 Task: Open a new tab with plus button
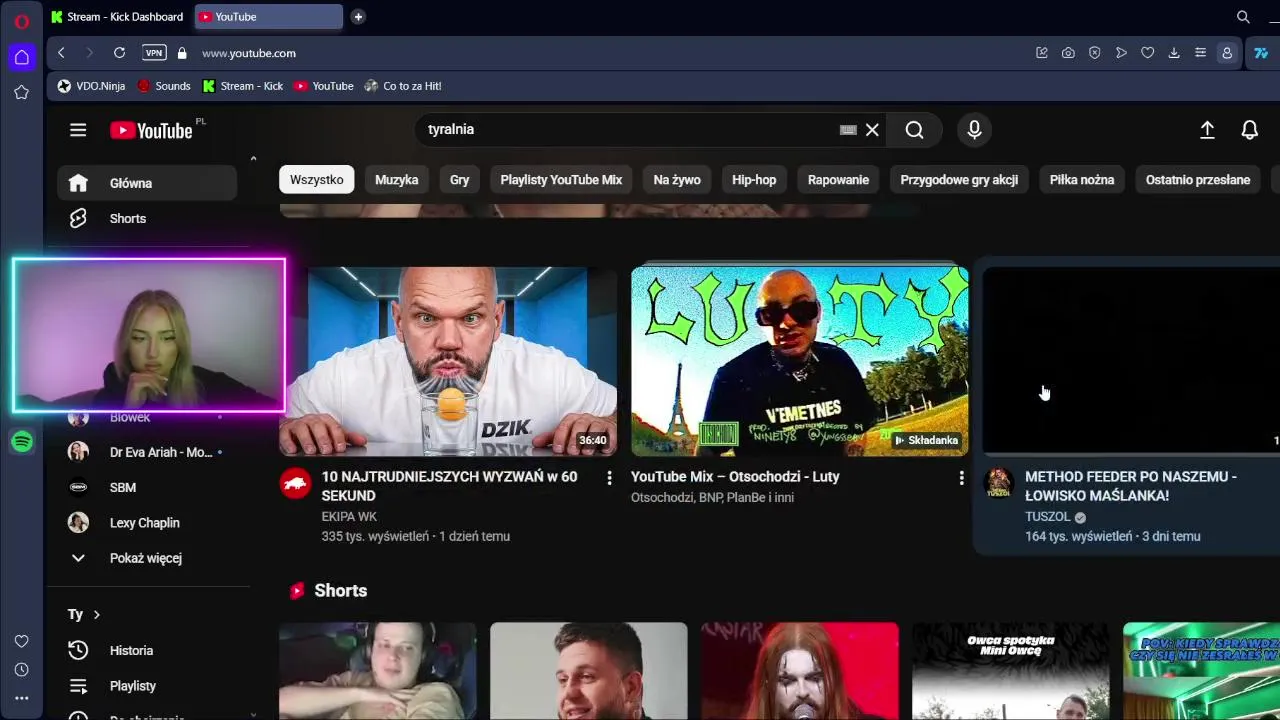pos(358,16)
